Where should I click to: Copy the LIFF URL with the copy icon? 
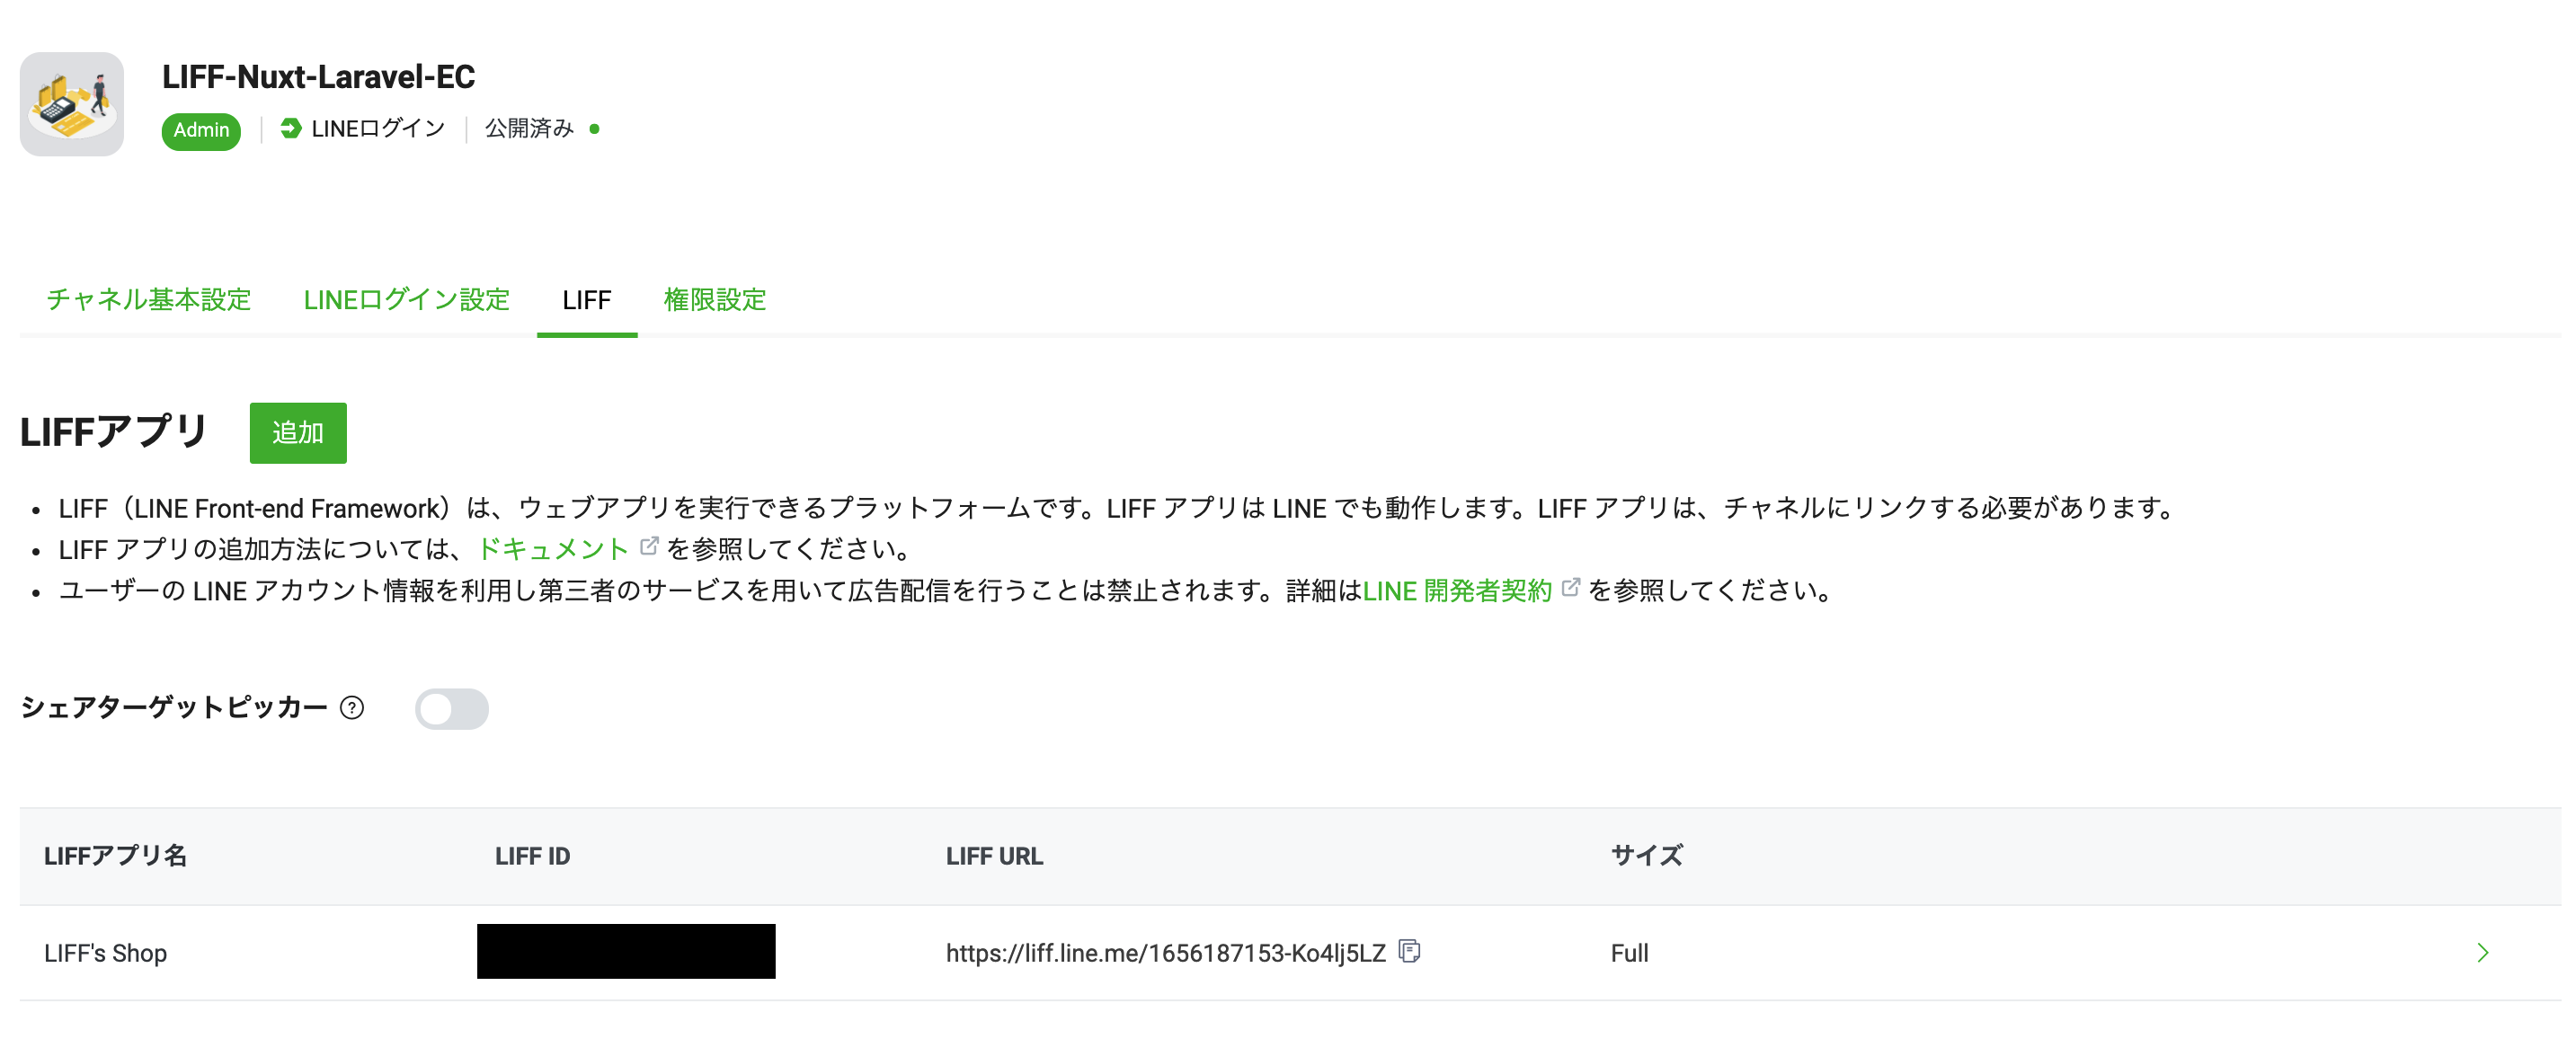(1411, 952)
